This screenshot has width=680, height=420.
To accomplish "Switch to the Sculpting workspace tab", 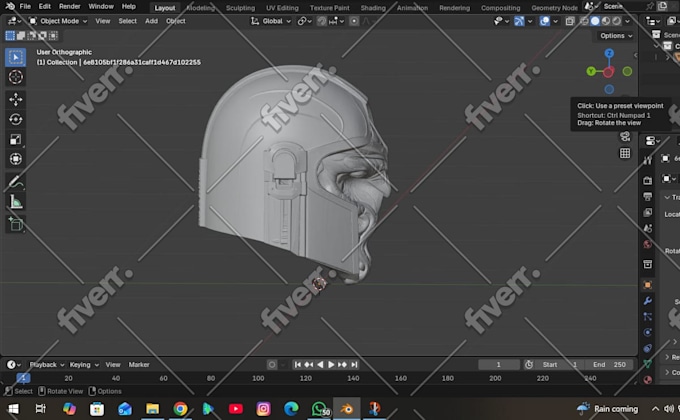I will click(x=240, y=8).
